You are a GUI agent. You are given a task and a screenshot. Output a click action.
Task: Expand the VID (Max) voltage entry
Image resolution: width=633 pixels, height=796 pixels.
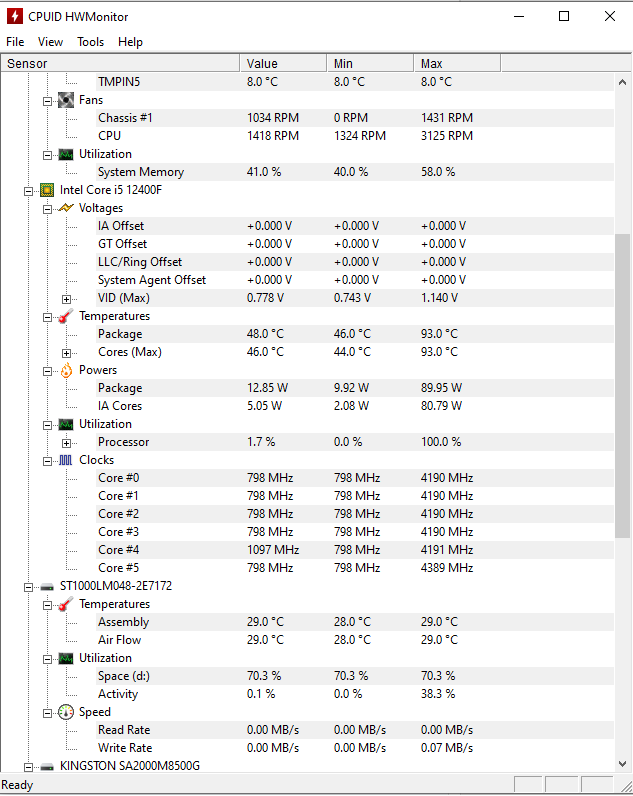[66, 298]
